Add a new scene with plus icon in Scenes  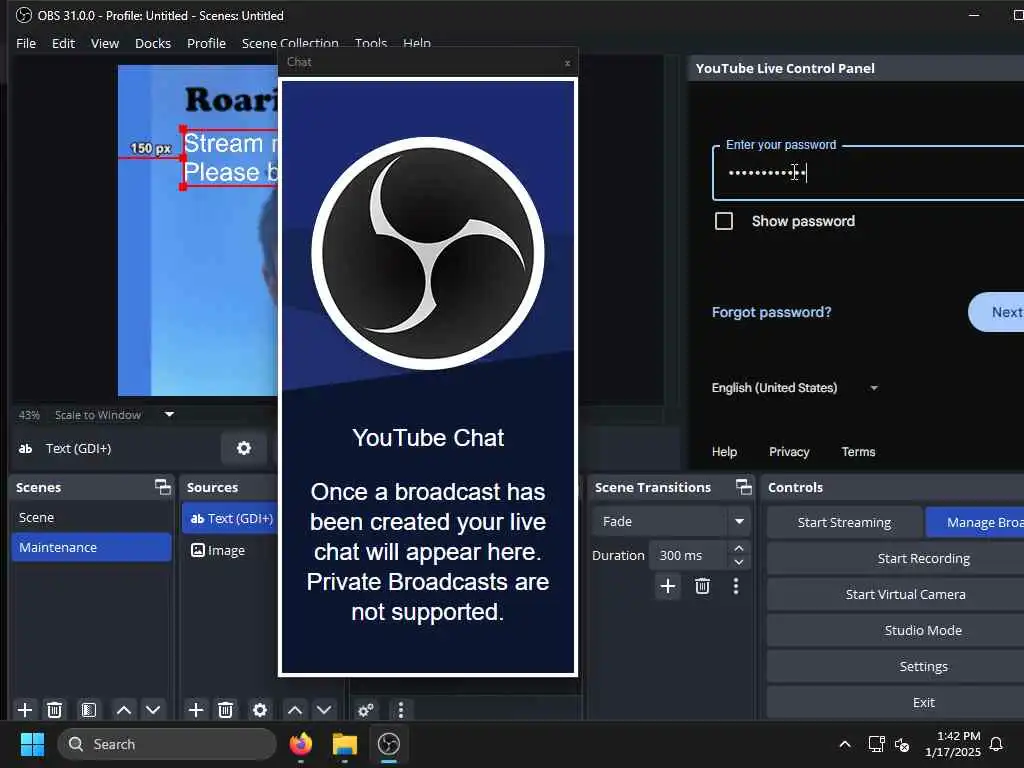pyautogui.click(x=25, y=710)
